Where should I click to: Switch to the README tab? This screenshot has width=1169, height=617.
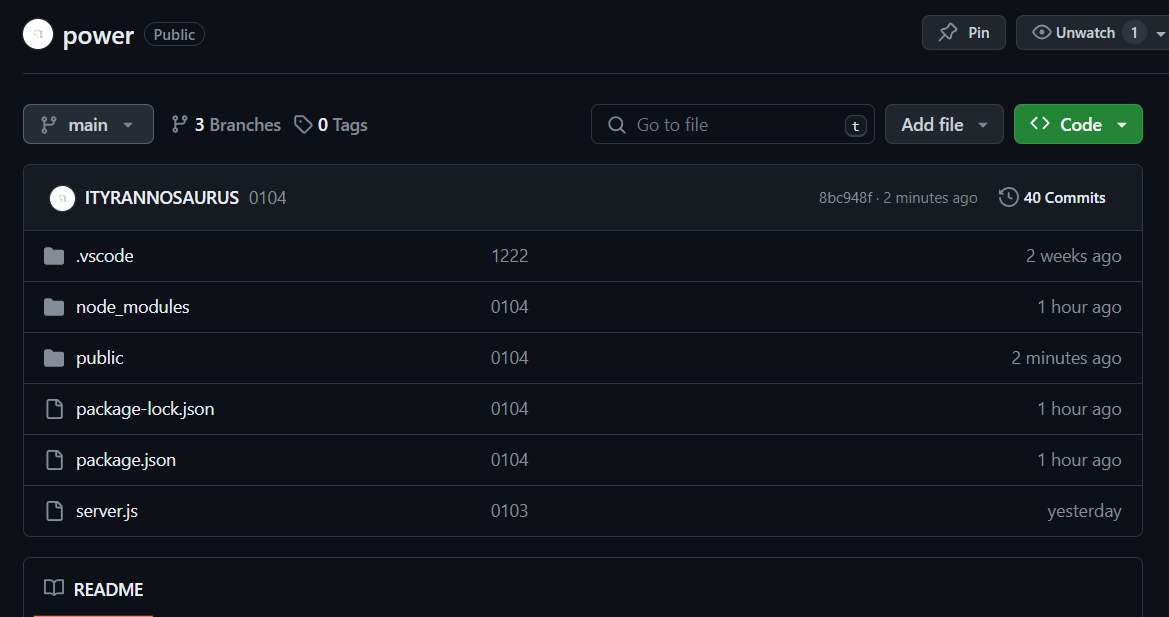click(x=94, y=589)
